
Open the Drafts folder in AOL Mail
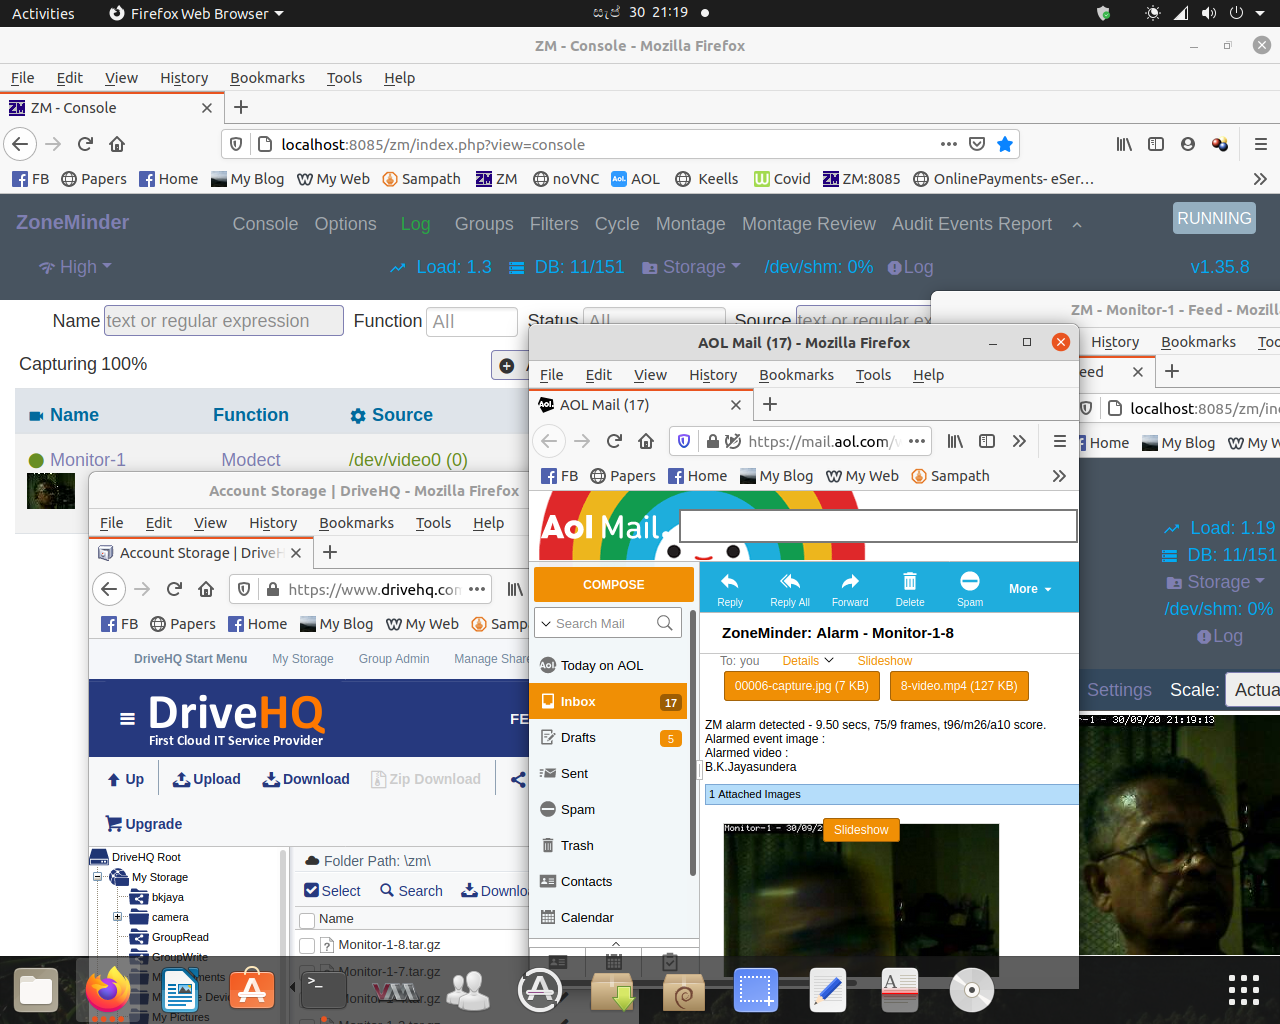578,738
